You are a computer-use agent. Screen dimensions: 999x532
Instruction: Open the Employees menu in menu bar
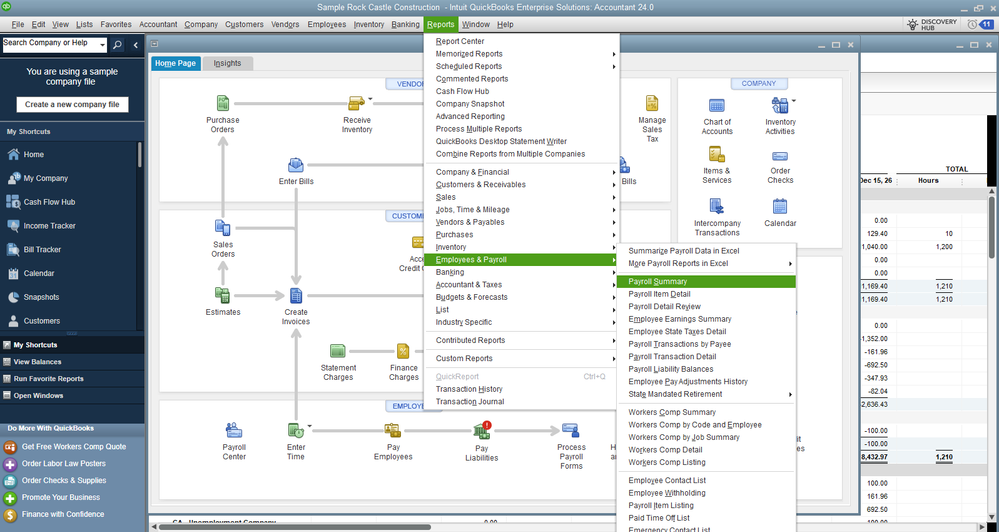(326, 24)
